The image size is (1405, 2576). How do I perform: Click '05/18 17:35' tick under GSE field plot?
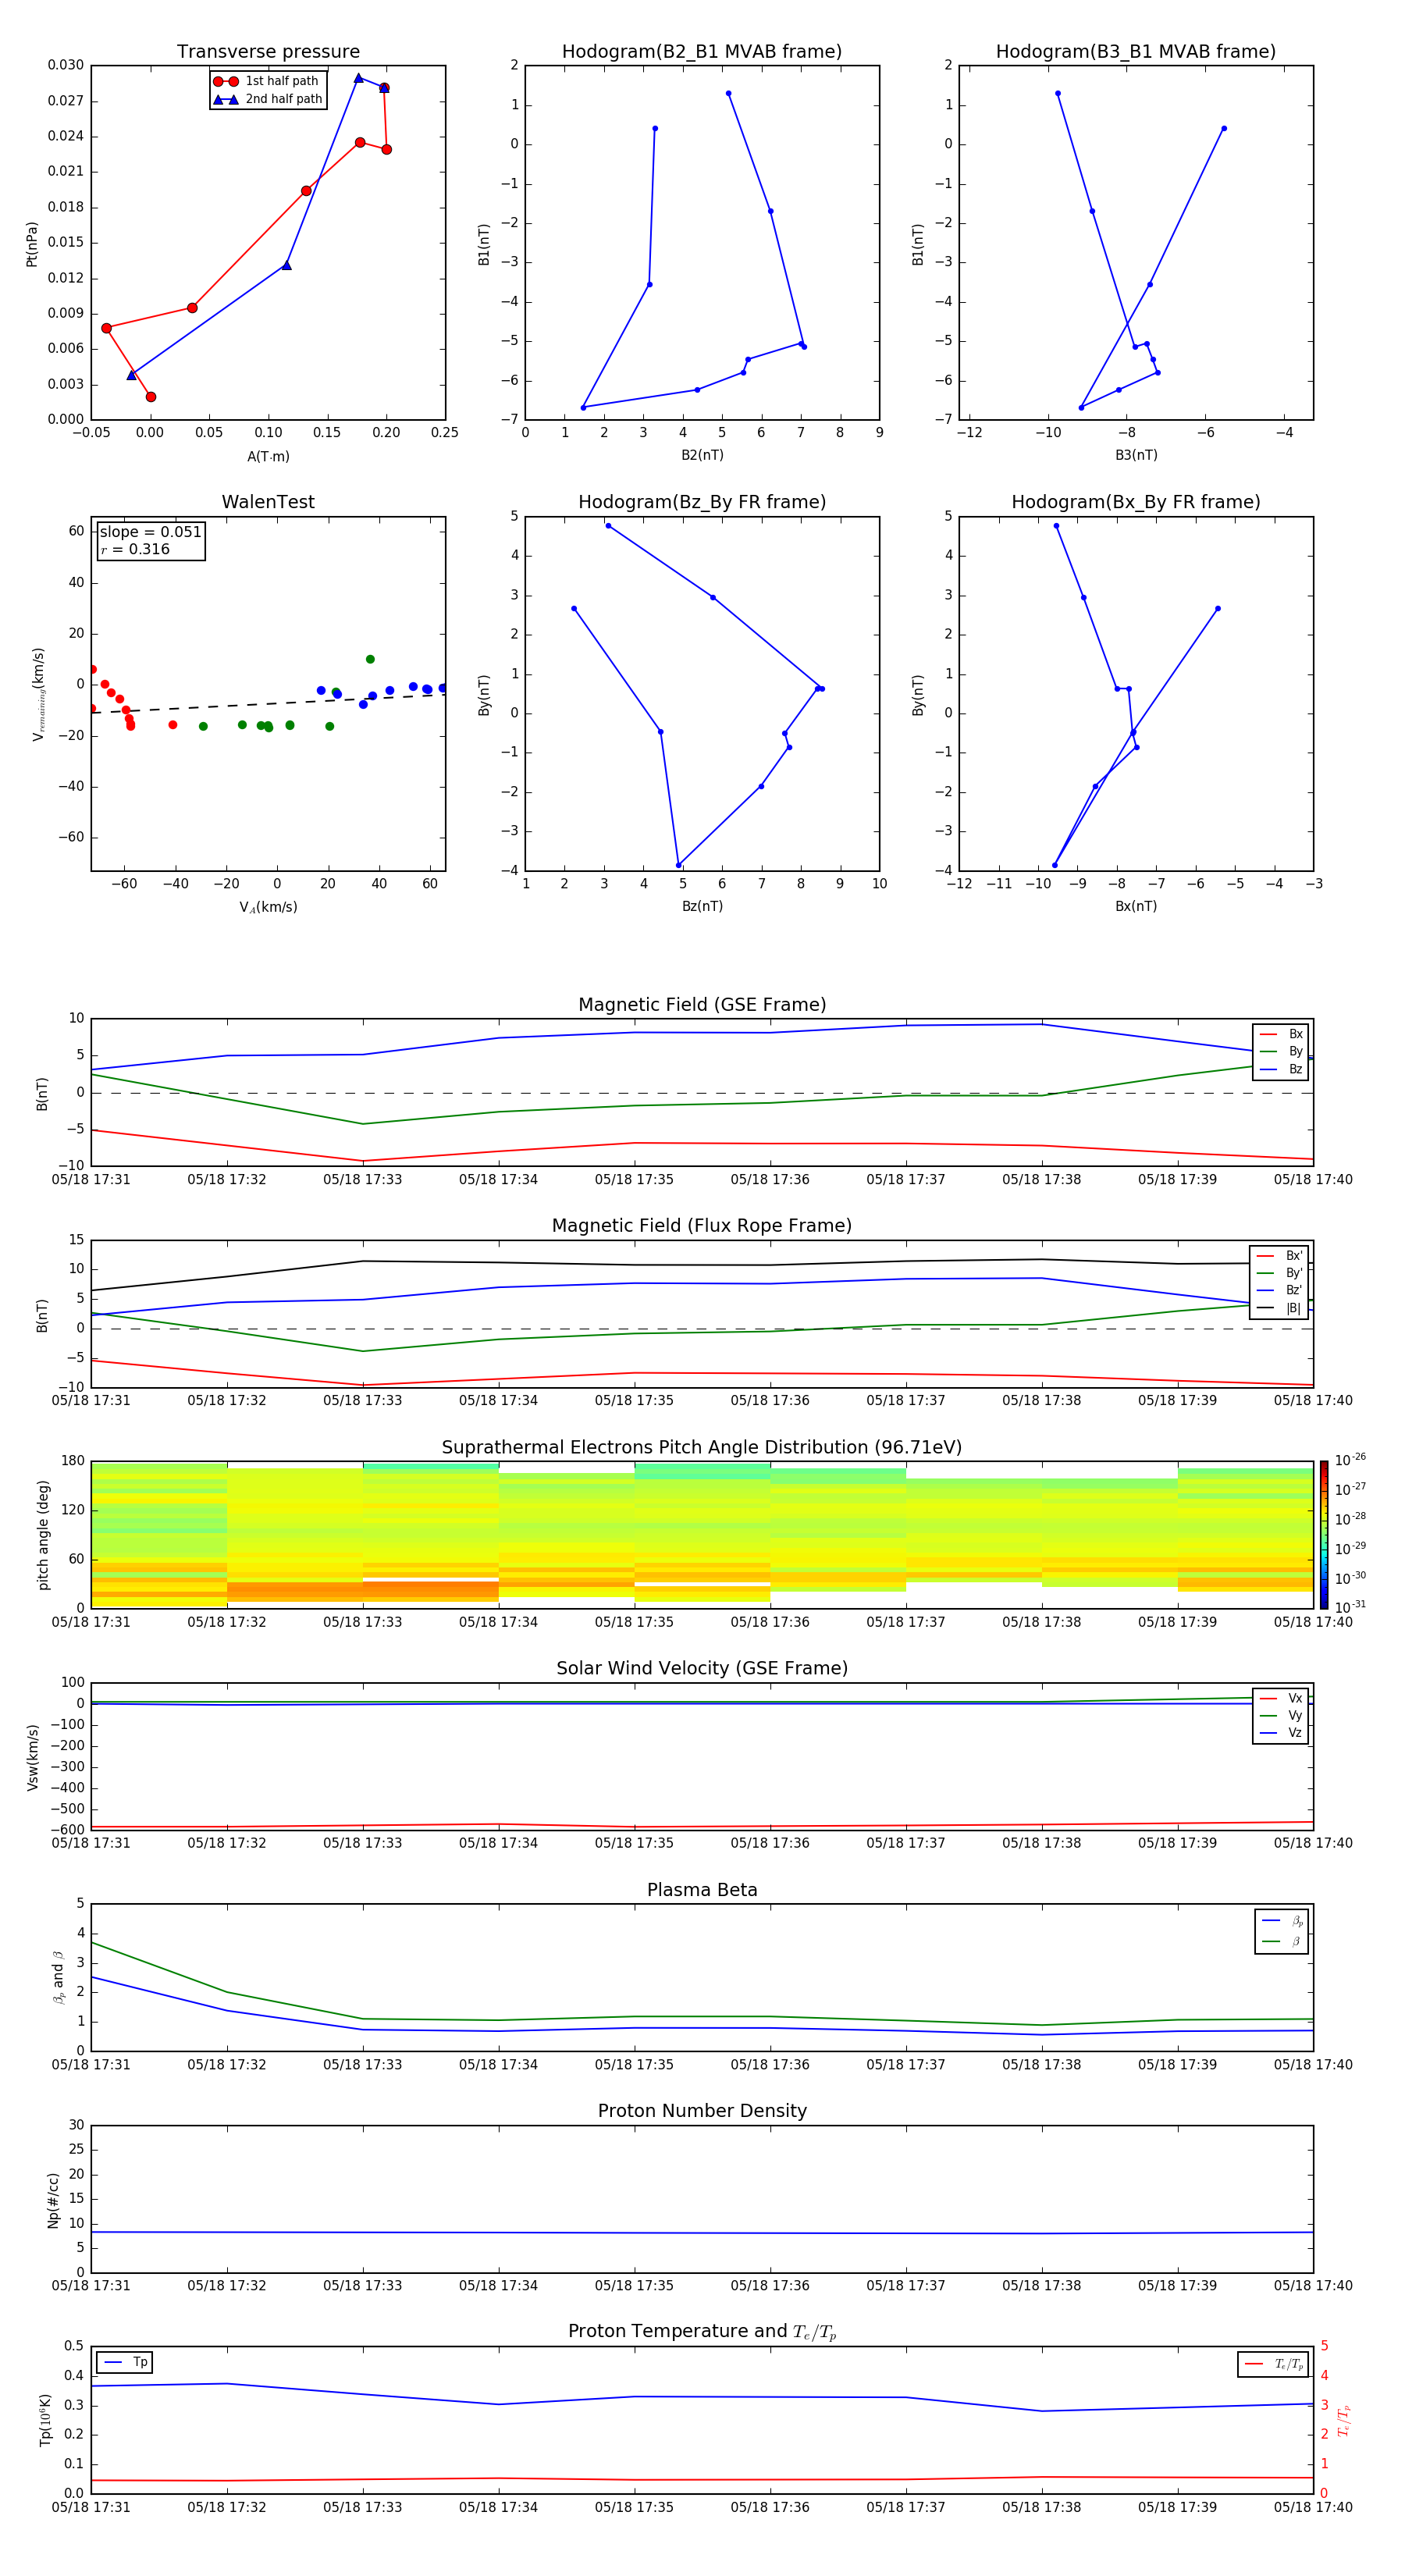634,1180
